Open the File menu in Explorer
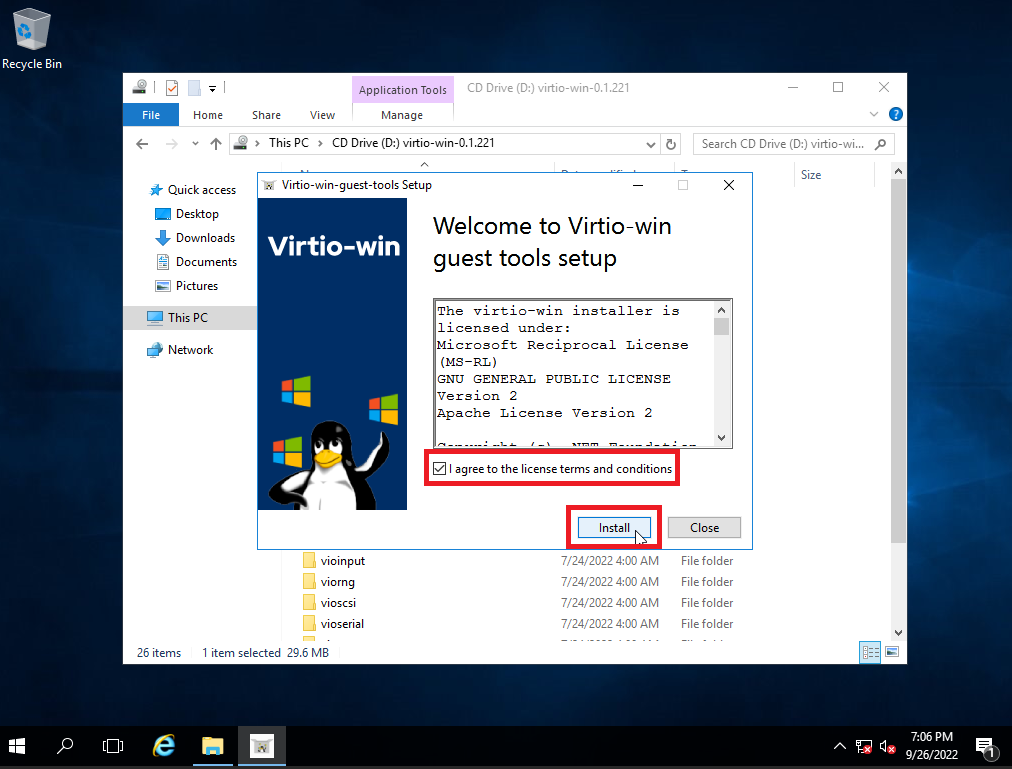This screenshot has width=1012, height=769. coord(151,115)
